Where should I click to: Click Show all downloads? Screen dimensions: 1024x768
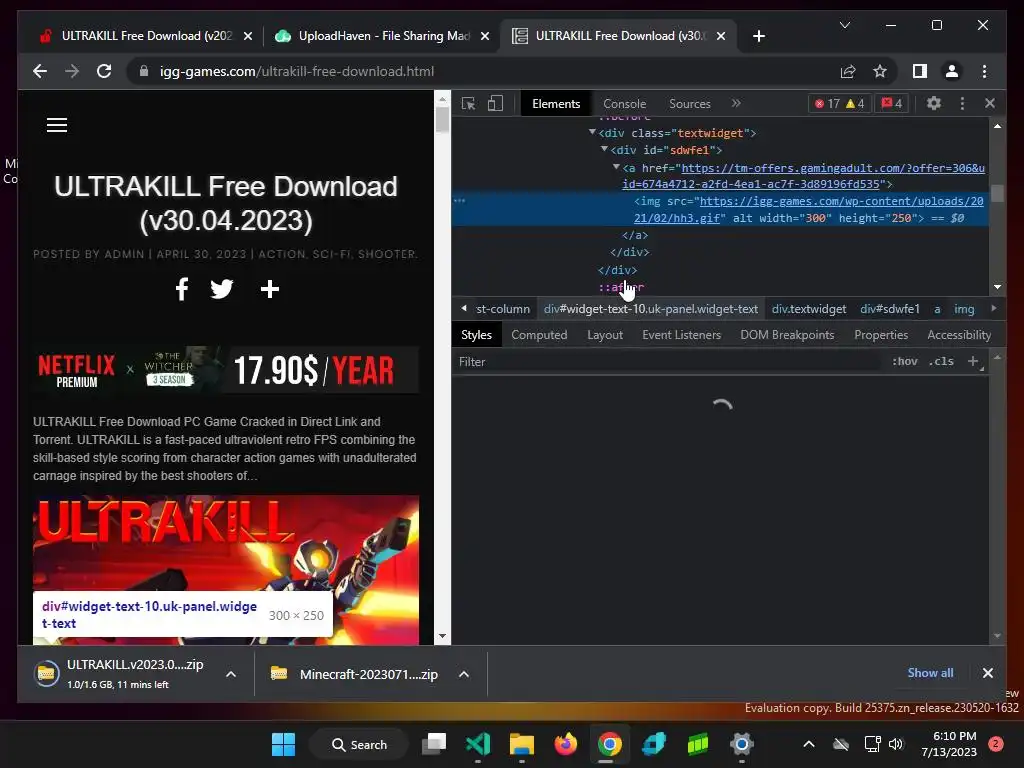tap(930, 673)
